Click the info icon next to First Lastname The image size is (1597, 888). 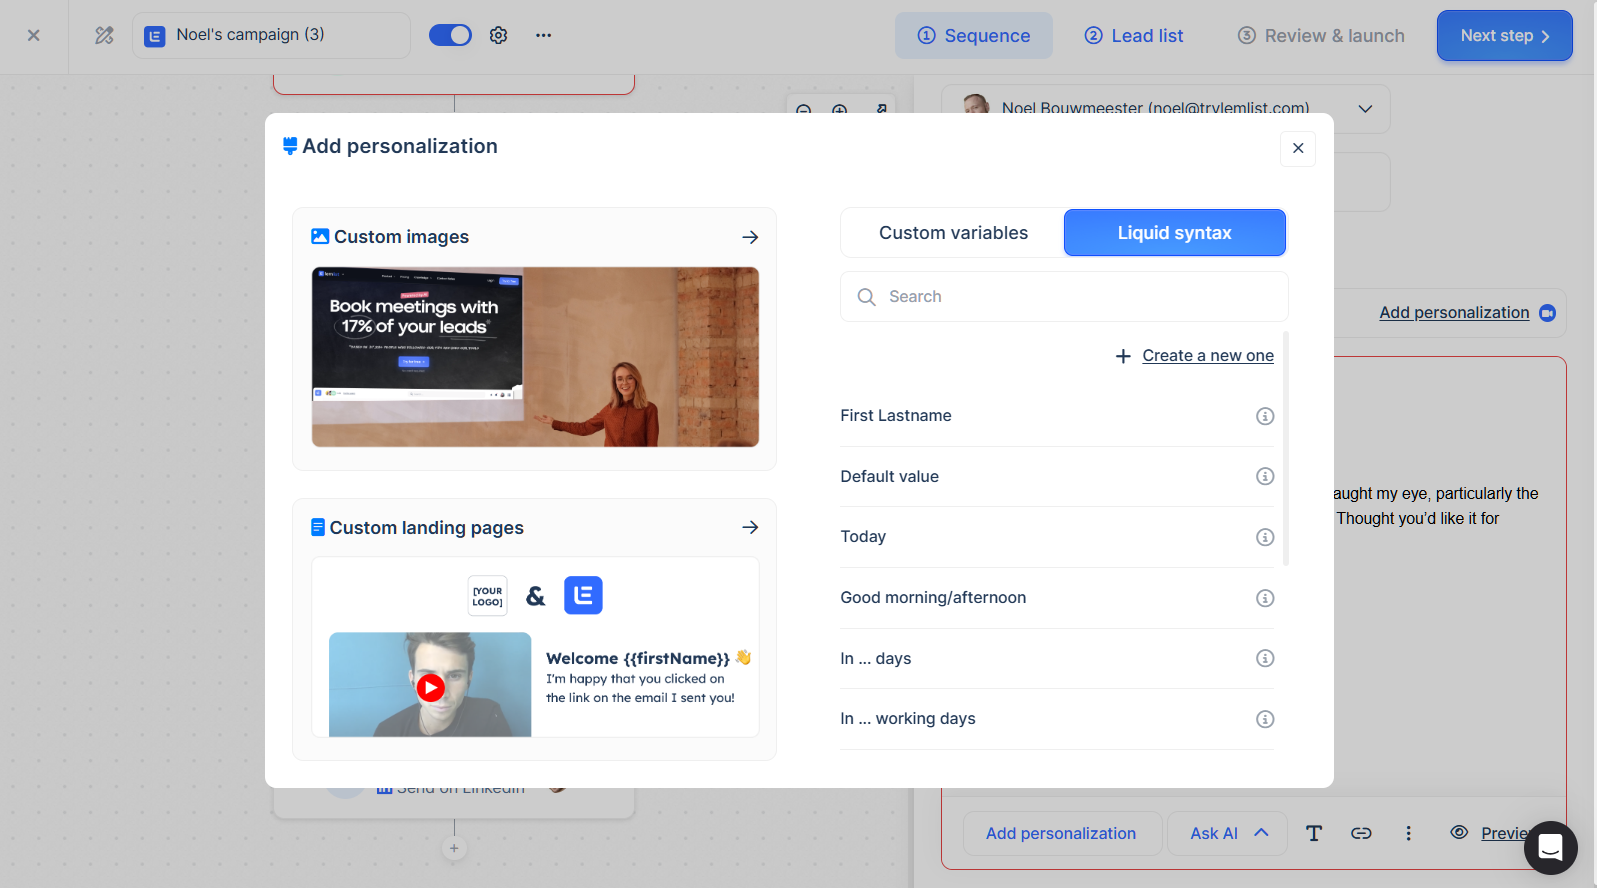tap(1264, 416)
